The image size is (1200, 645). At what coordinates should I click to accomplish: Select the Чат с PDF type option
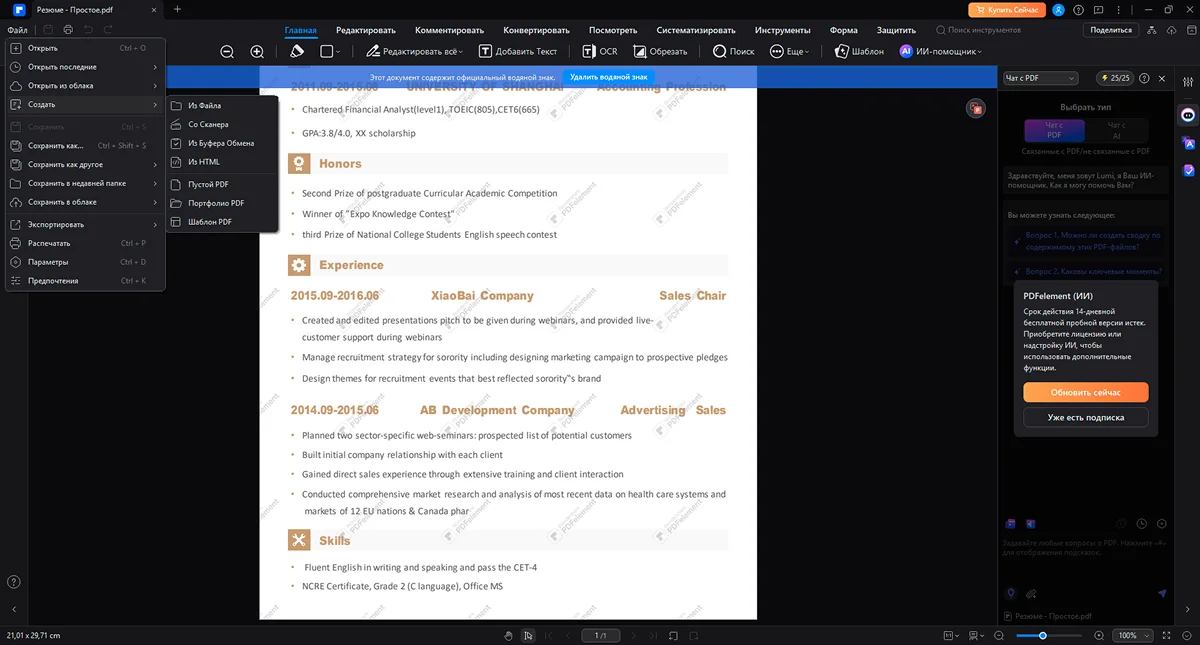1054,130
